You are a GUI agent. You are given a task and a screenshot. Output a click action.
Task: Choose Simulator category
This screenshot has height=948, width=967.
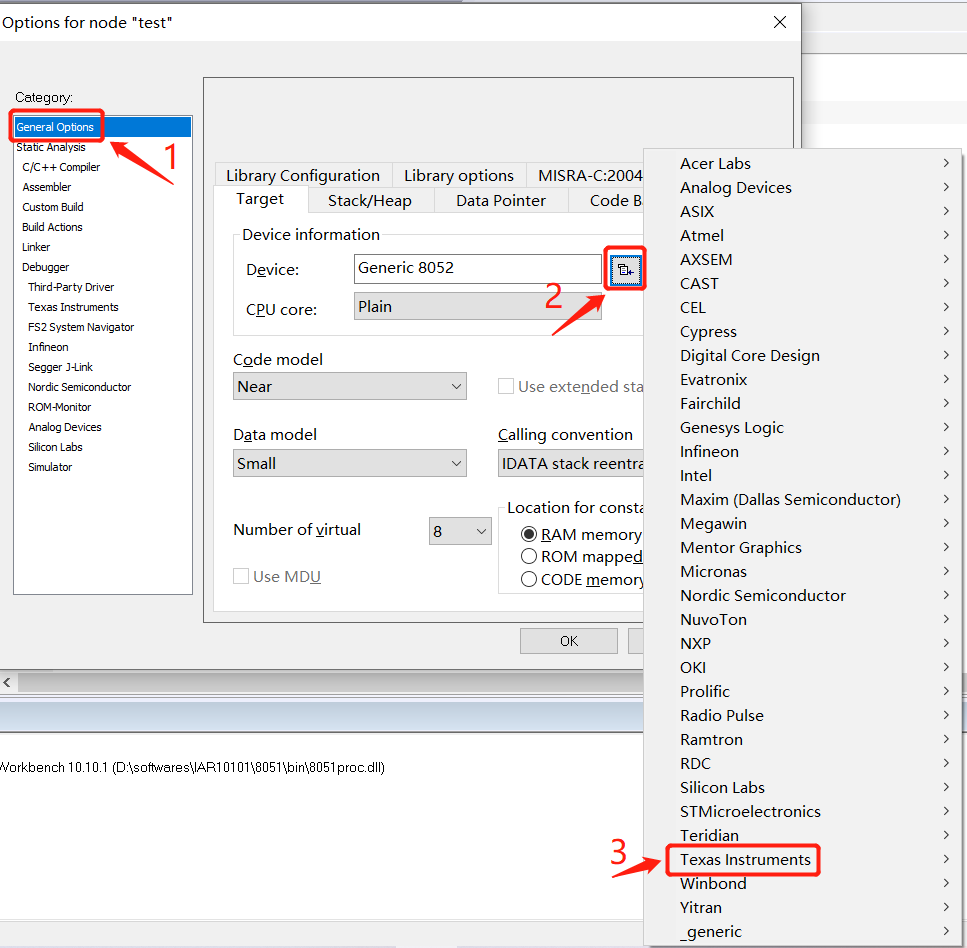click(x=50, y=467)
